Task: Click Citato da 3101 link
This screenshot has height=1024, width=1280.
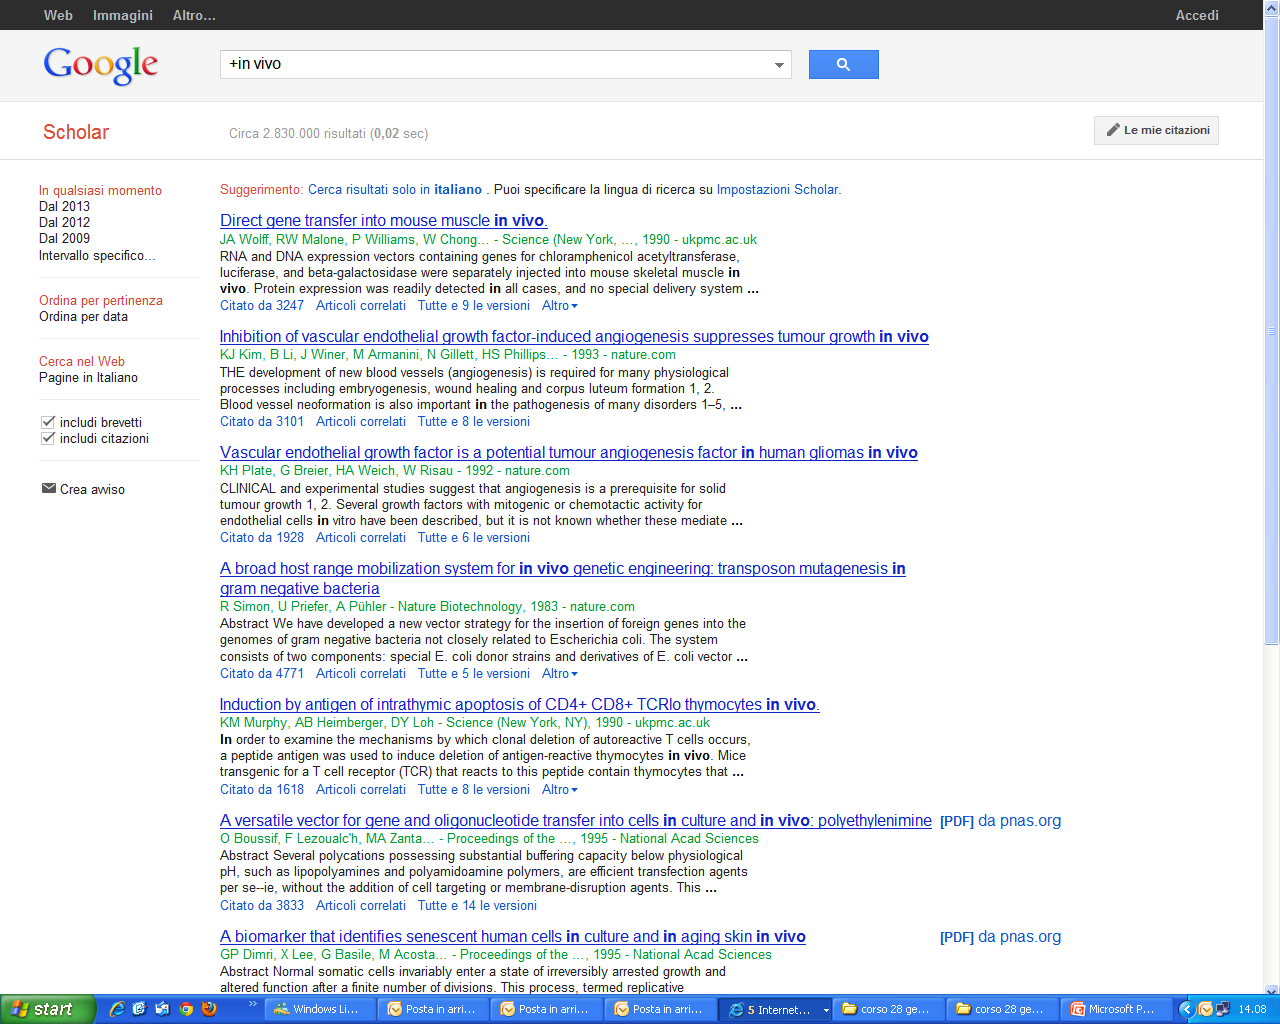Action: pyautogui.click(x=262, y=421)
